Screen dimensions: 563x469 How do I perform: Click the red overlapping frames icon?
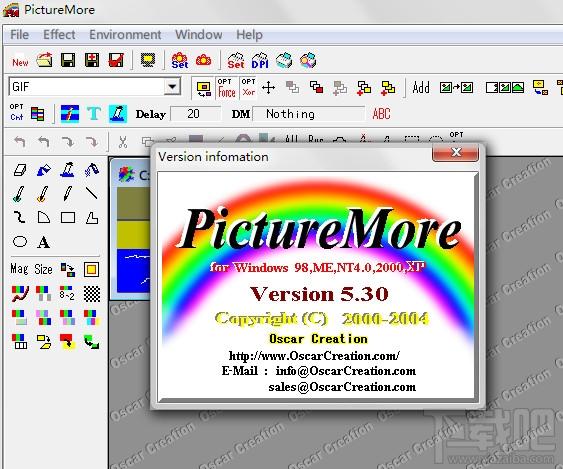coord(316,87)
